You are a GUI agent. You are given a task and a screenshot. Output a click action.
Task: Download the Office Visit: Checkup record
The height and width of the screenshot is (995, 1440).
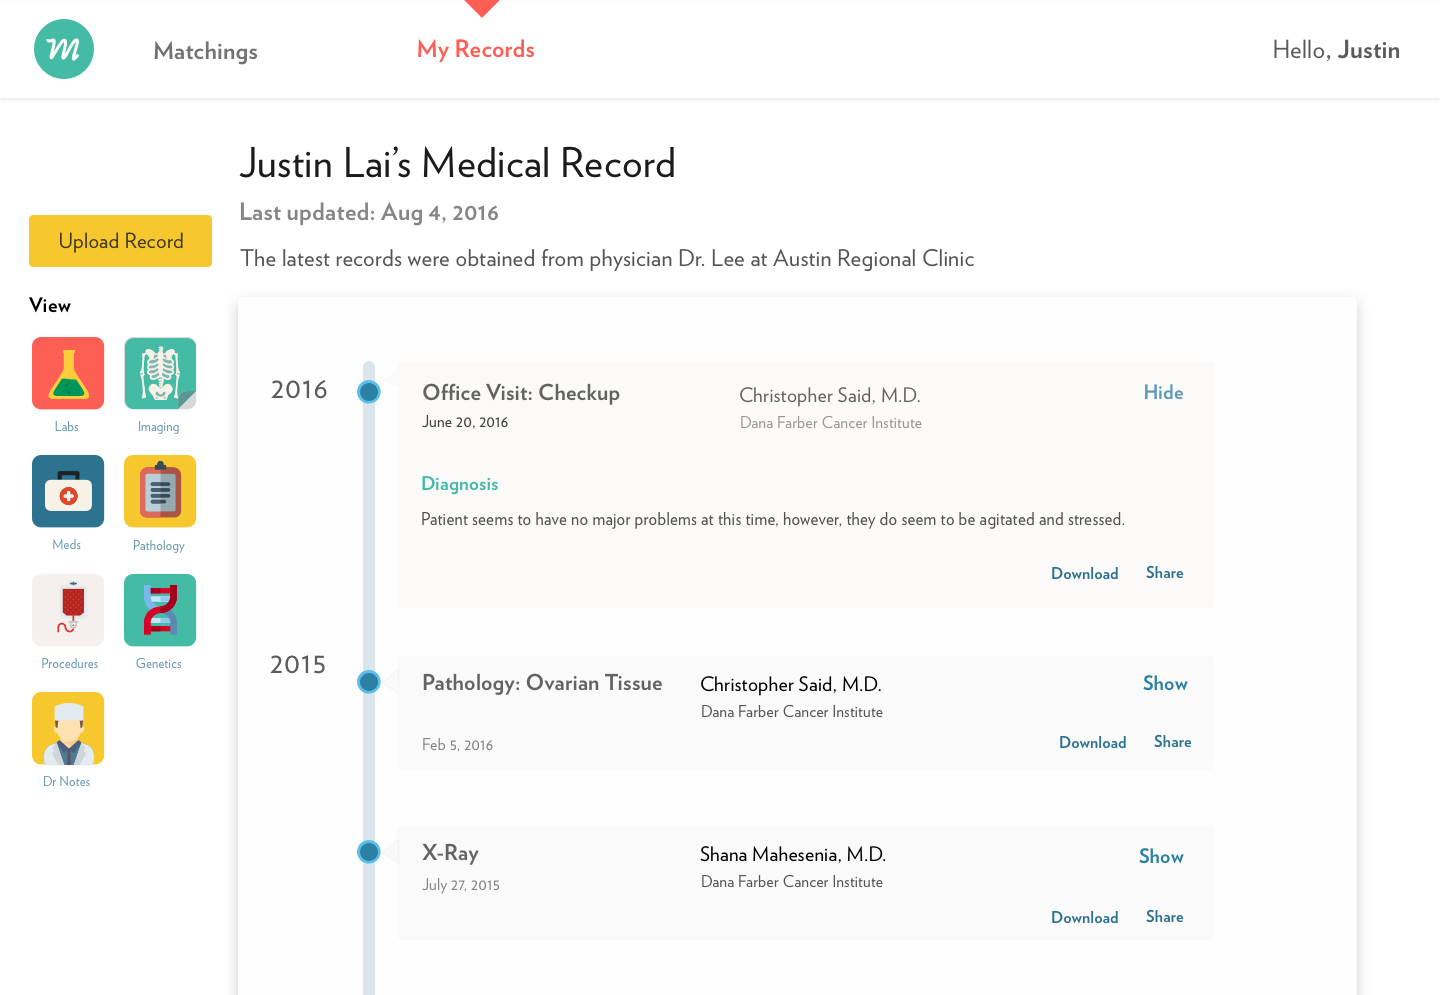tap(1084, 573)
